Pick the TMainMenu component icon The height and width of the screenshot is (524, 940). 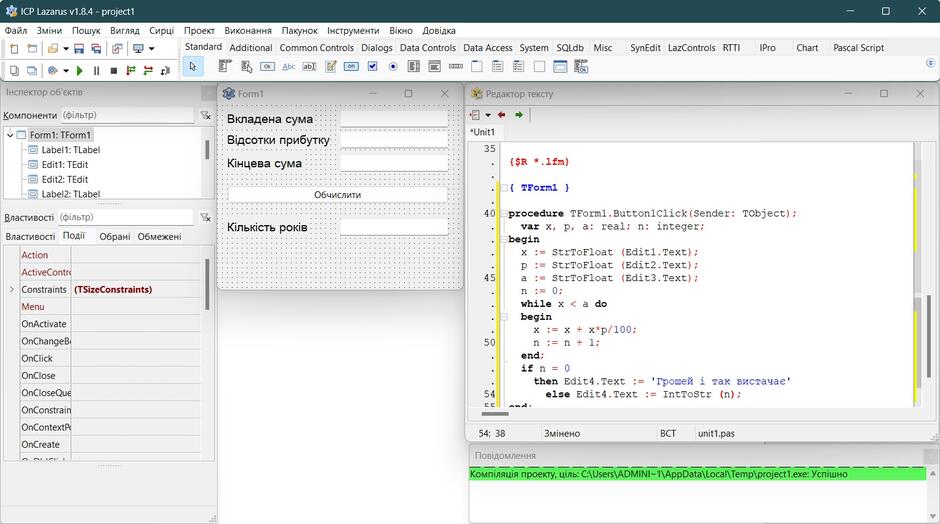(225, 67)
